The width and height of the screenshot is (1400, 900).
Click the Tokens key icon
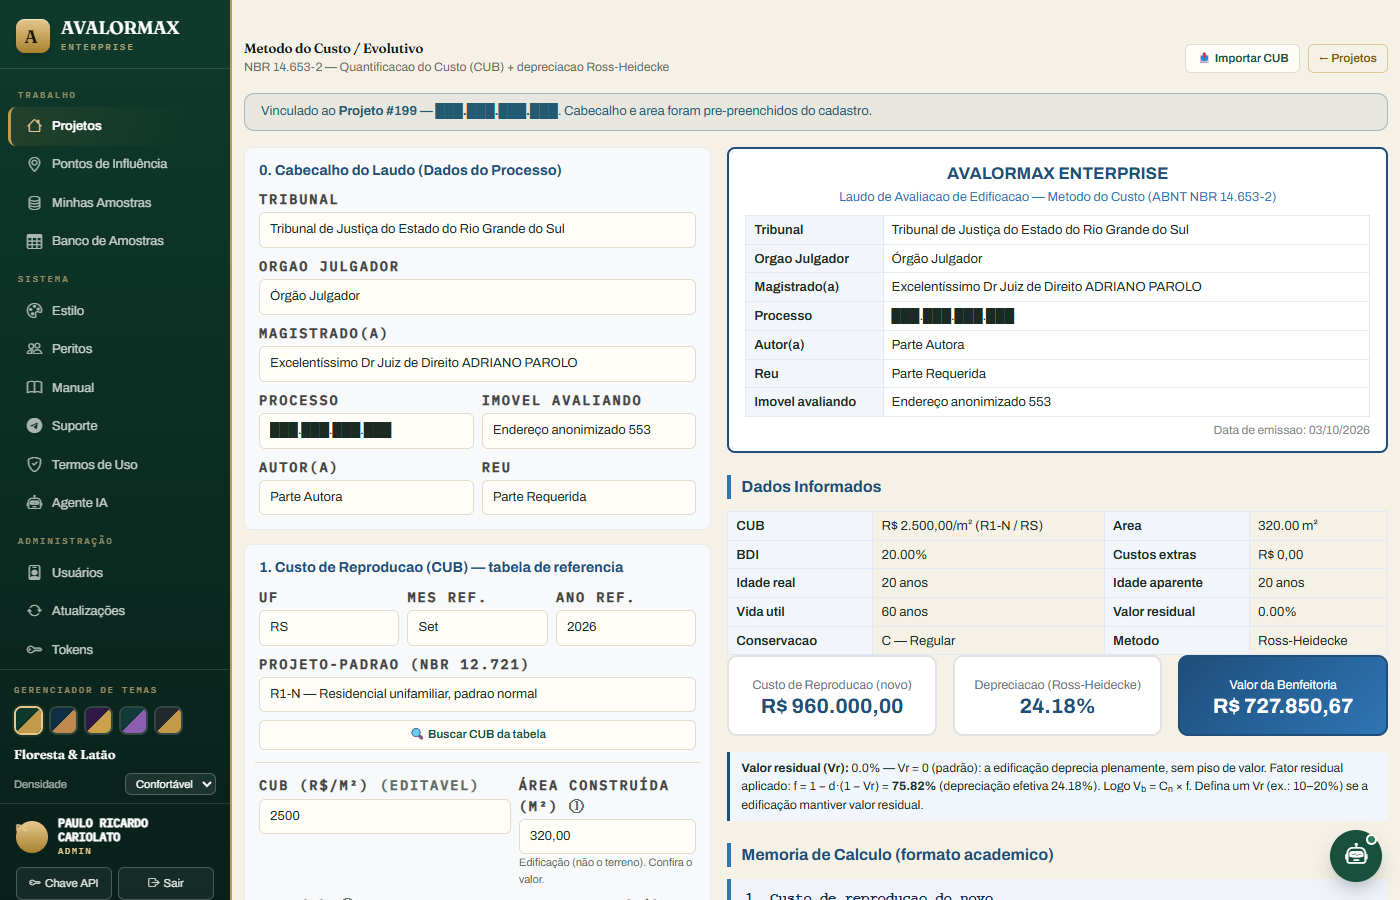[x=34, y=650]
